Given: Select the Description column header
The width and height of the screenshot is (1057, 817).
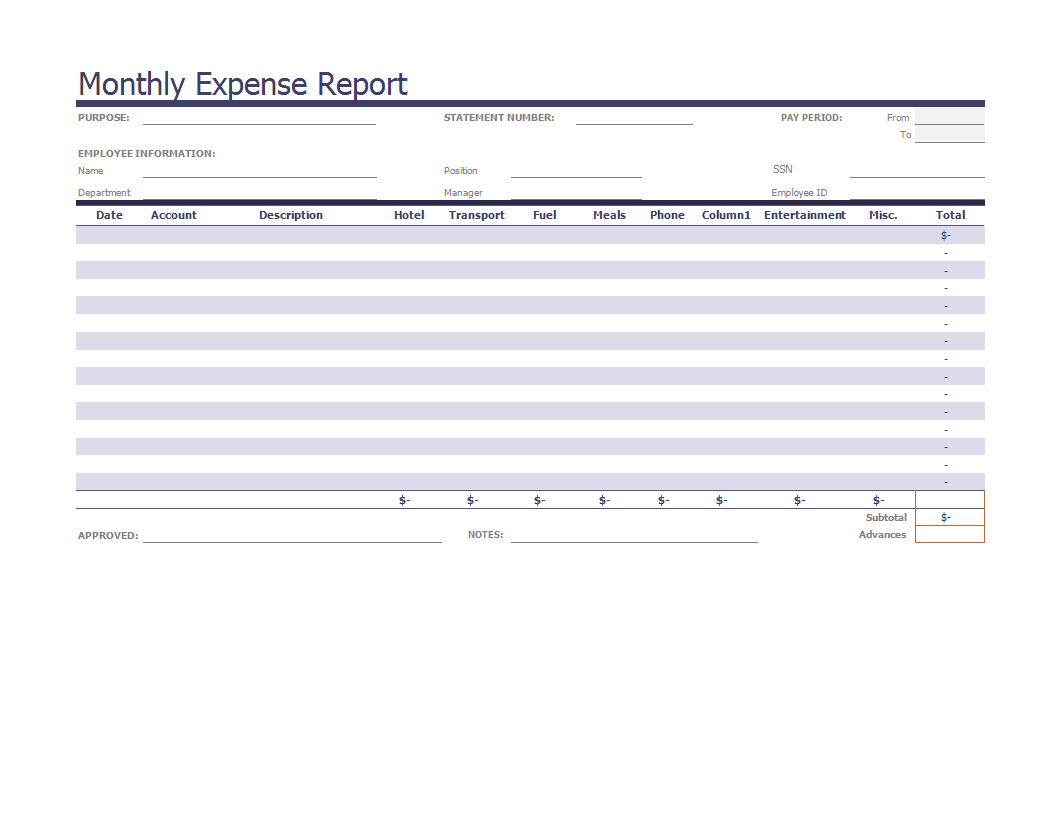Looking at the screenshot, I should pyautogui.click(x=291, y=215).
